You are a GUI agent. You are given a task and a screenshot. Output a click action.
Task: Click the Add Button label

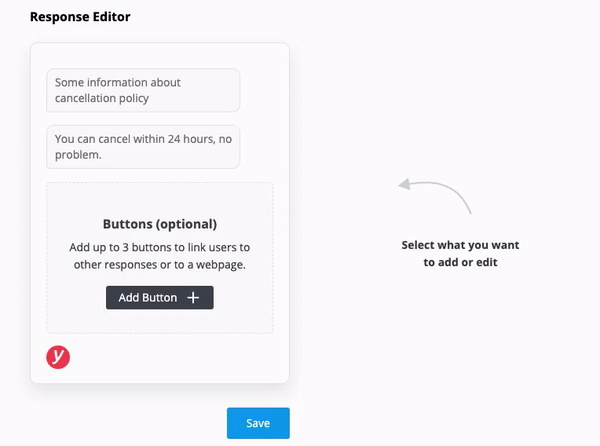point(148,298)
